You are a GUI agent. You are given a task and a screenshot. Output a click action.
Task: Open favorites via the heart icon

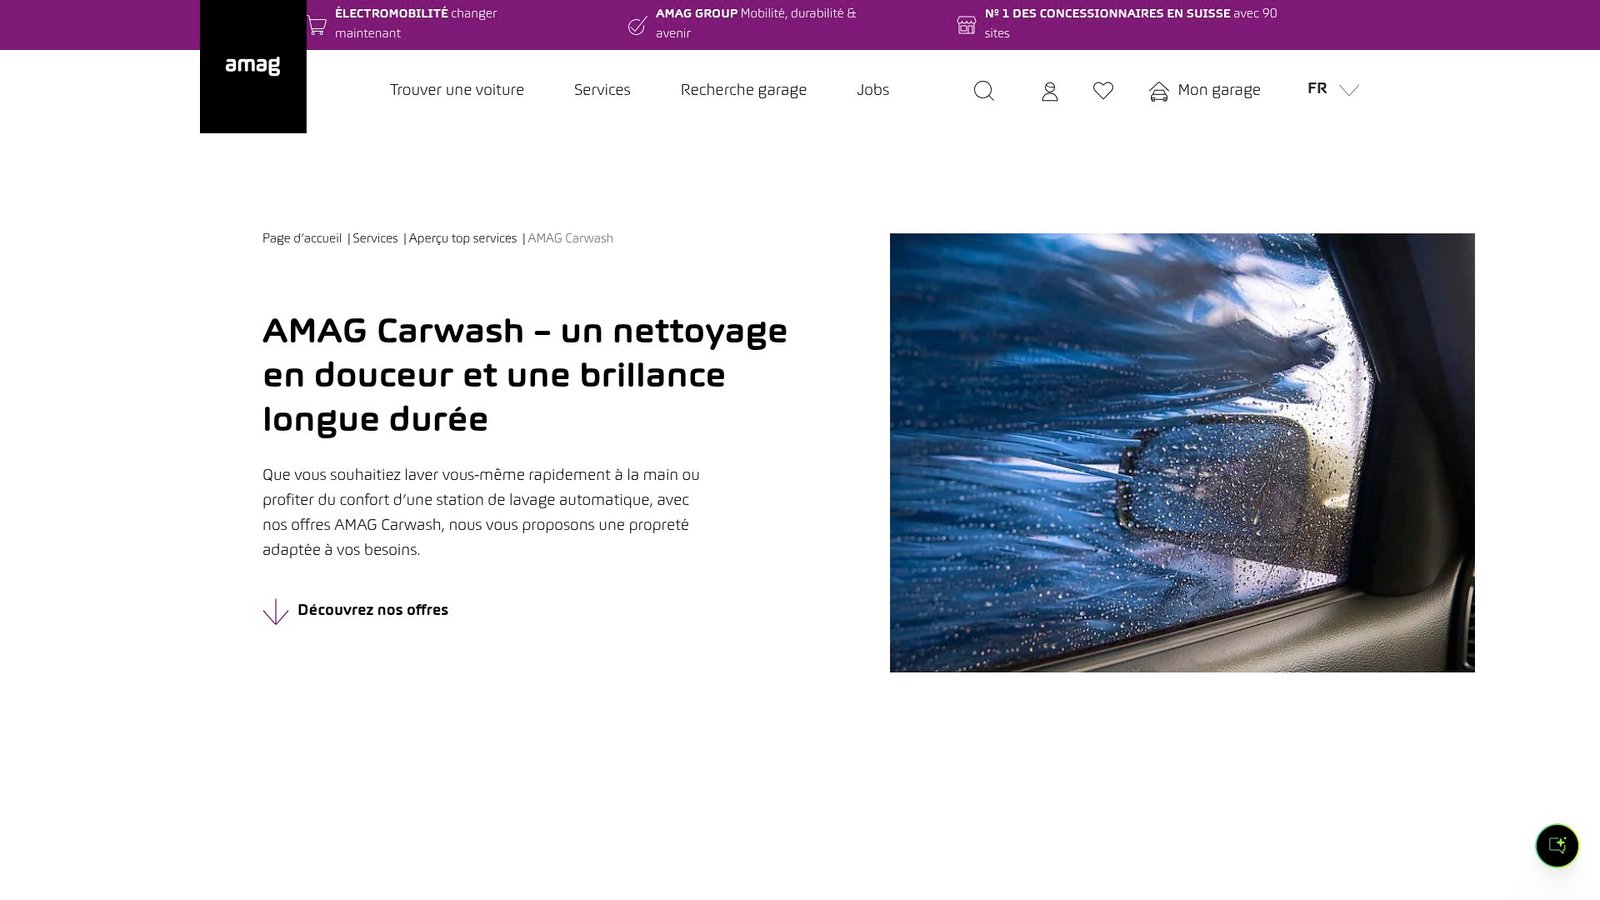coord(1103,90)
